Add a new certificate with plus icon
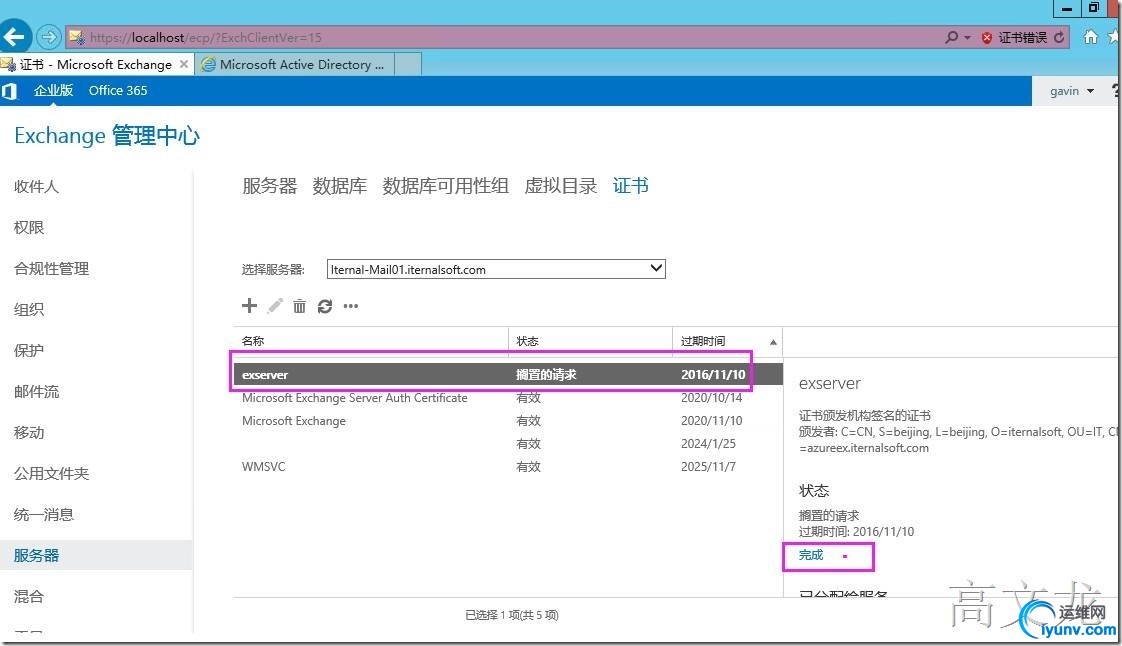This screenshot has height=646, width=1122. click(249, 306)
